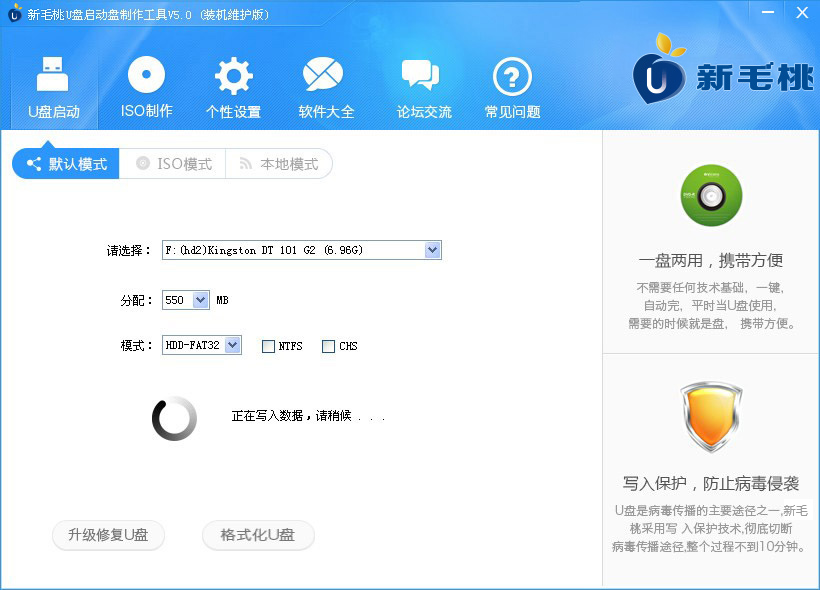The image size is (820, 590).
Task: Switch to 本地模式 tab
Action: pyautogui.click(x=285, y=164)
